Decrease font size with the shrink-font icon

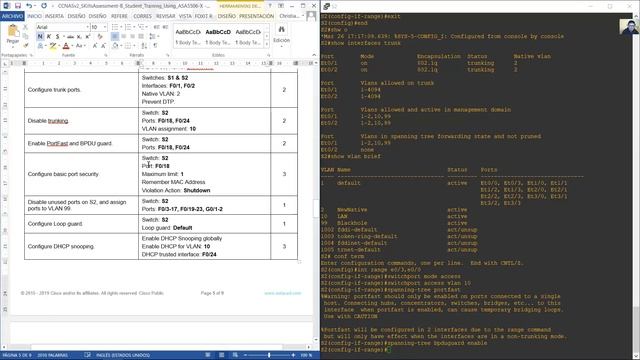pyautogui.click(x=103, y=46)
